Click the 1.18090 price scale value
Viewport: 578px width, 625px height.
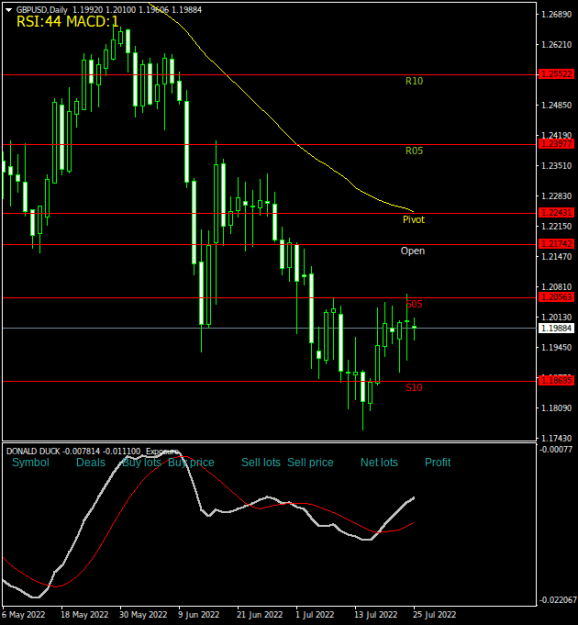pyautogui.click(x=556, y=408)
